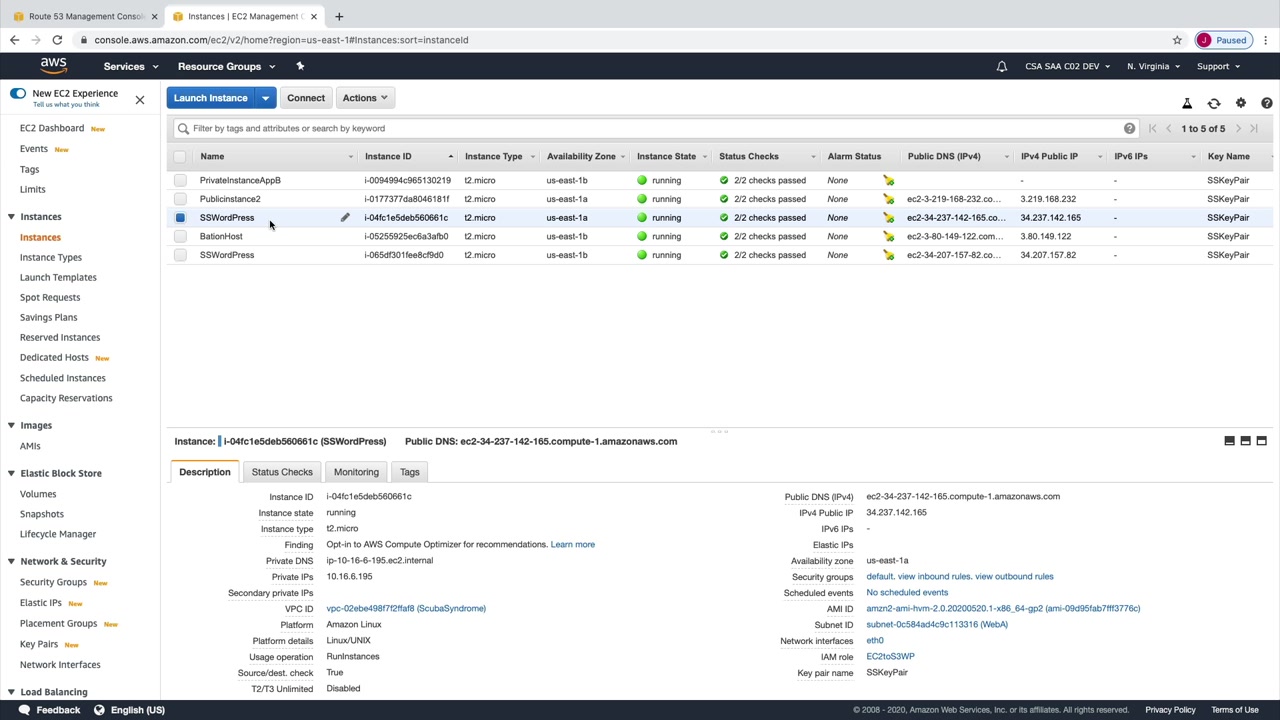Viewport: 1280px width, 720px height.
Task: Click the pin shortcut icon in AWS header
Action: [x=300, y=67]
